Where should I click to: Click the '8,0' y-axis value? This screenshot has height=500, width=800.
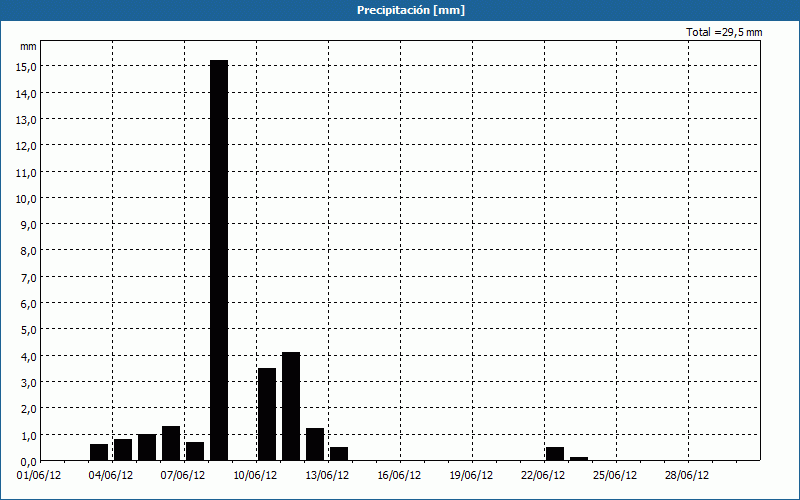28,252
